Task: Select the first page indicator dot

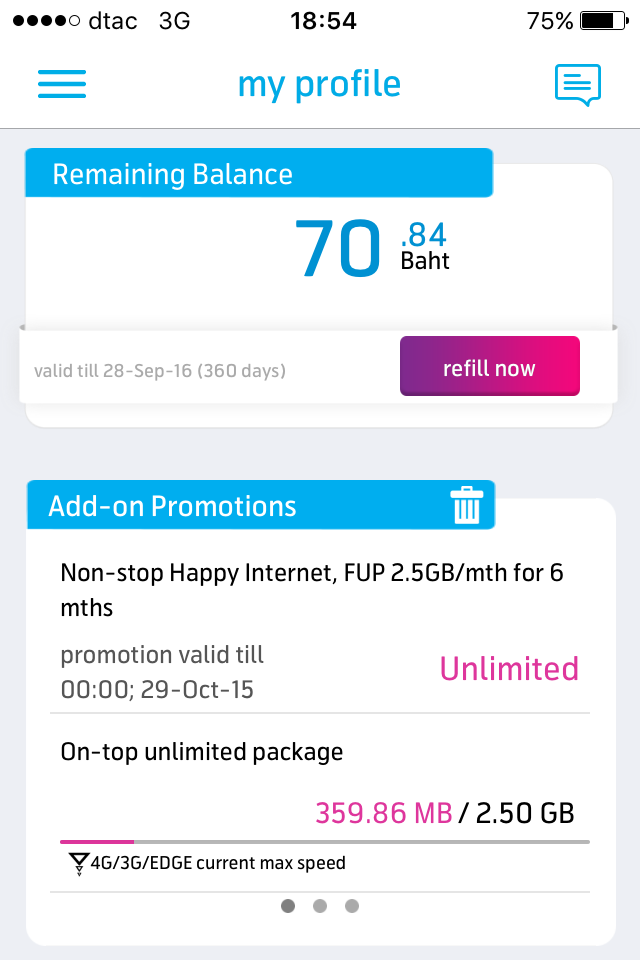Action: tap(288, 906)
